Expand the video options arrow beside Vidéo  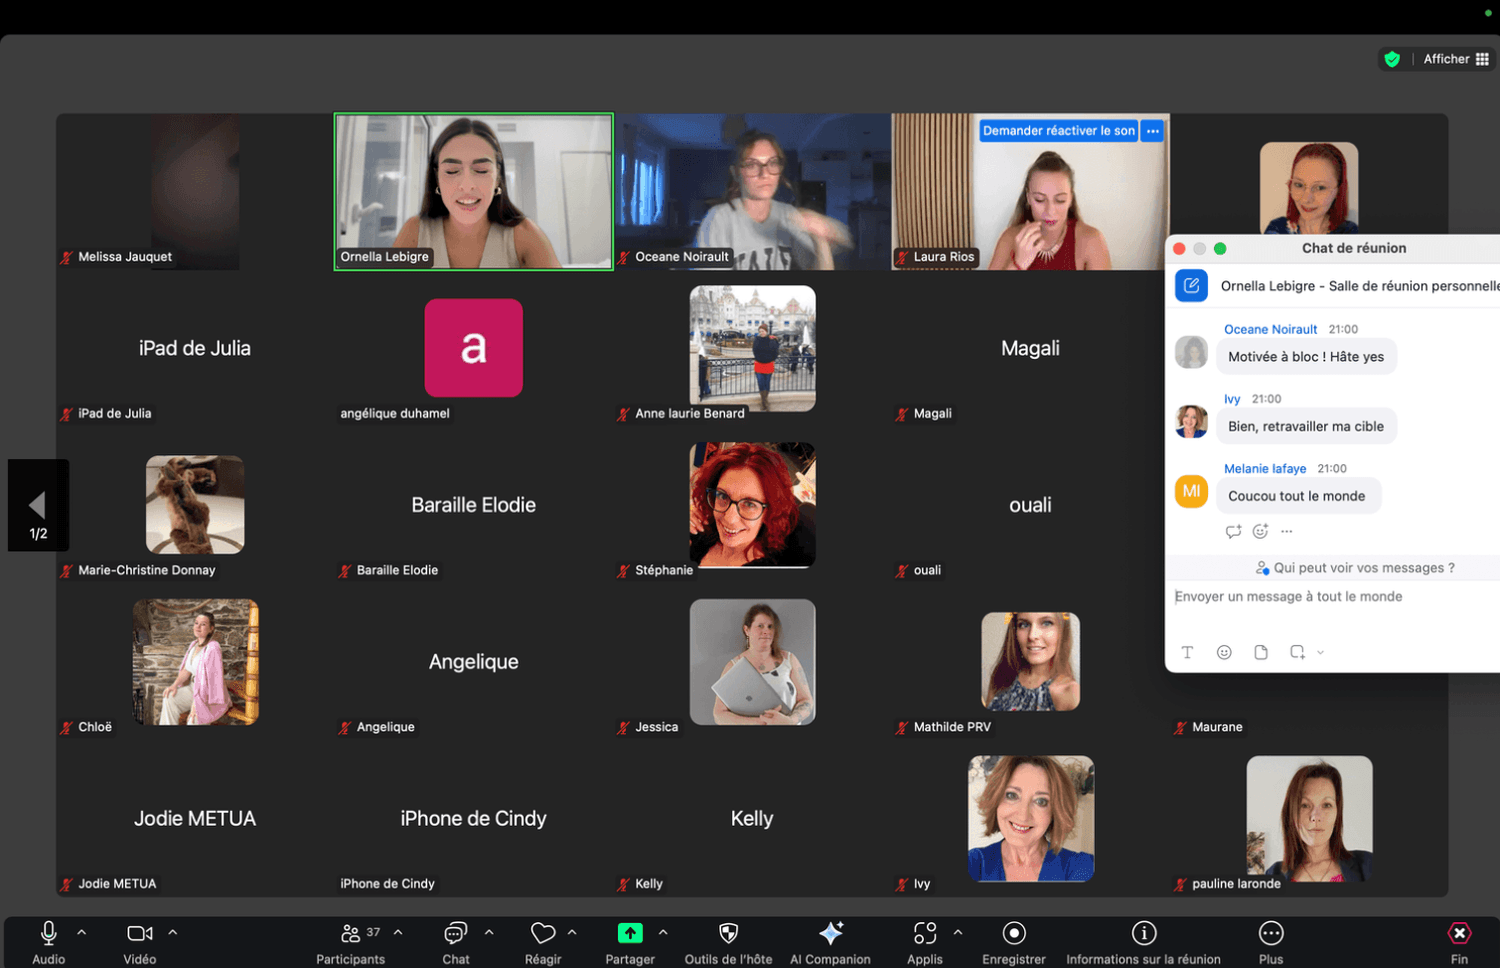click(x=173, y=932)
